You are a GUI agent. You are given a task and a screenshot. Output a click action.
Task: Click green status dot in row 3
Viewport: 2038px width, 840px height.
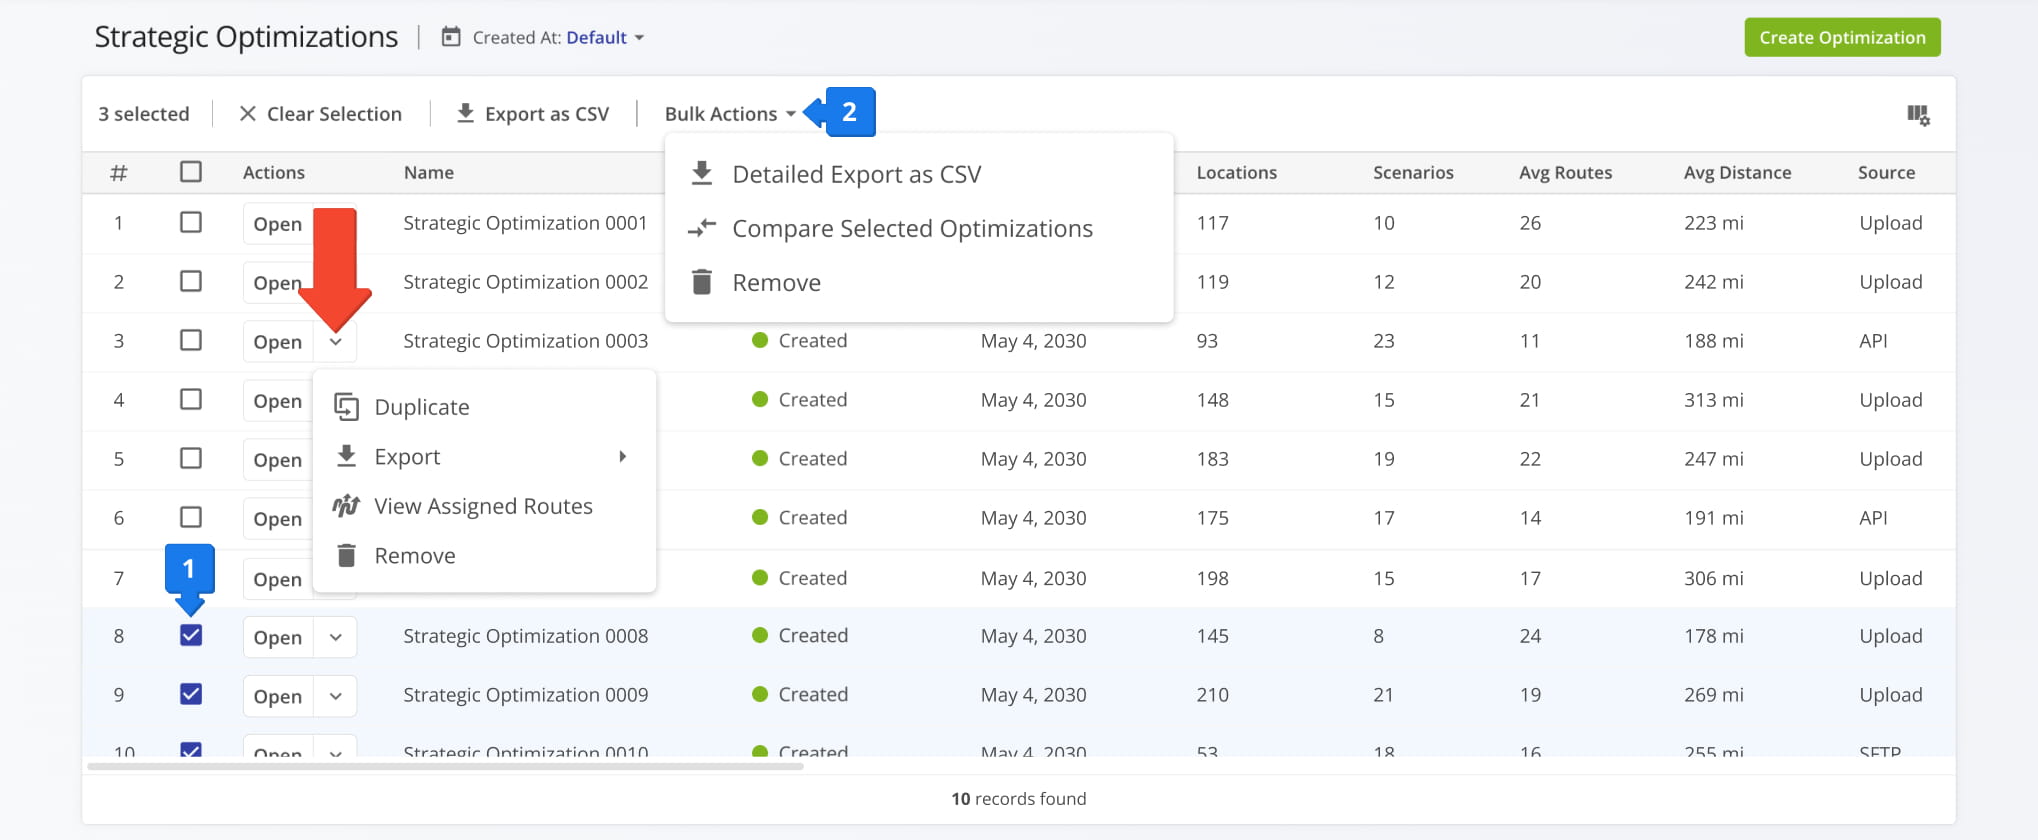click(760, 340)
